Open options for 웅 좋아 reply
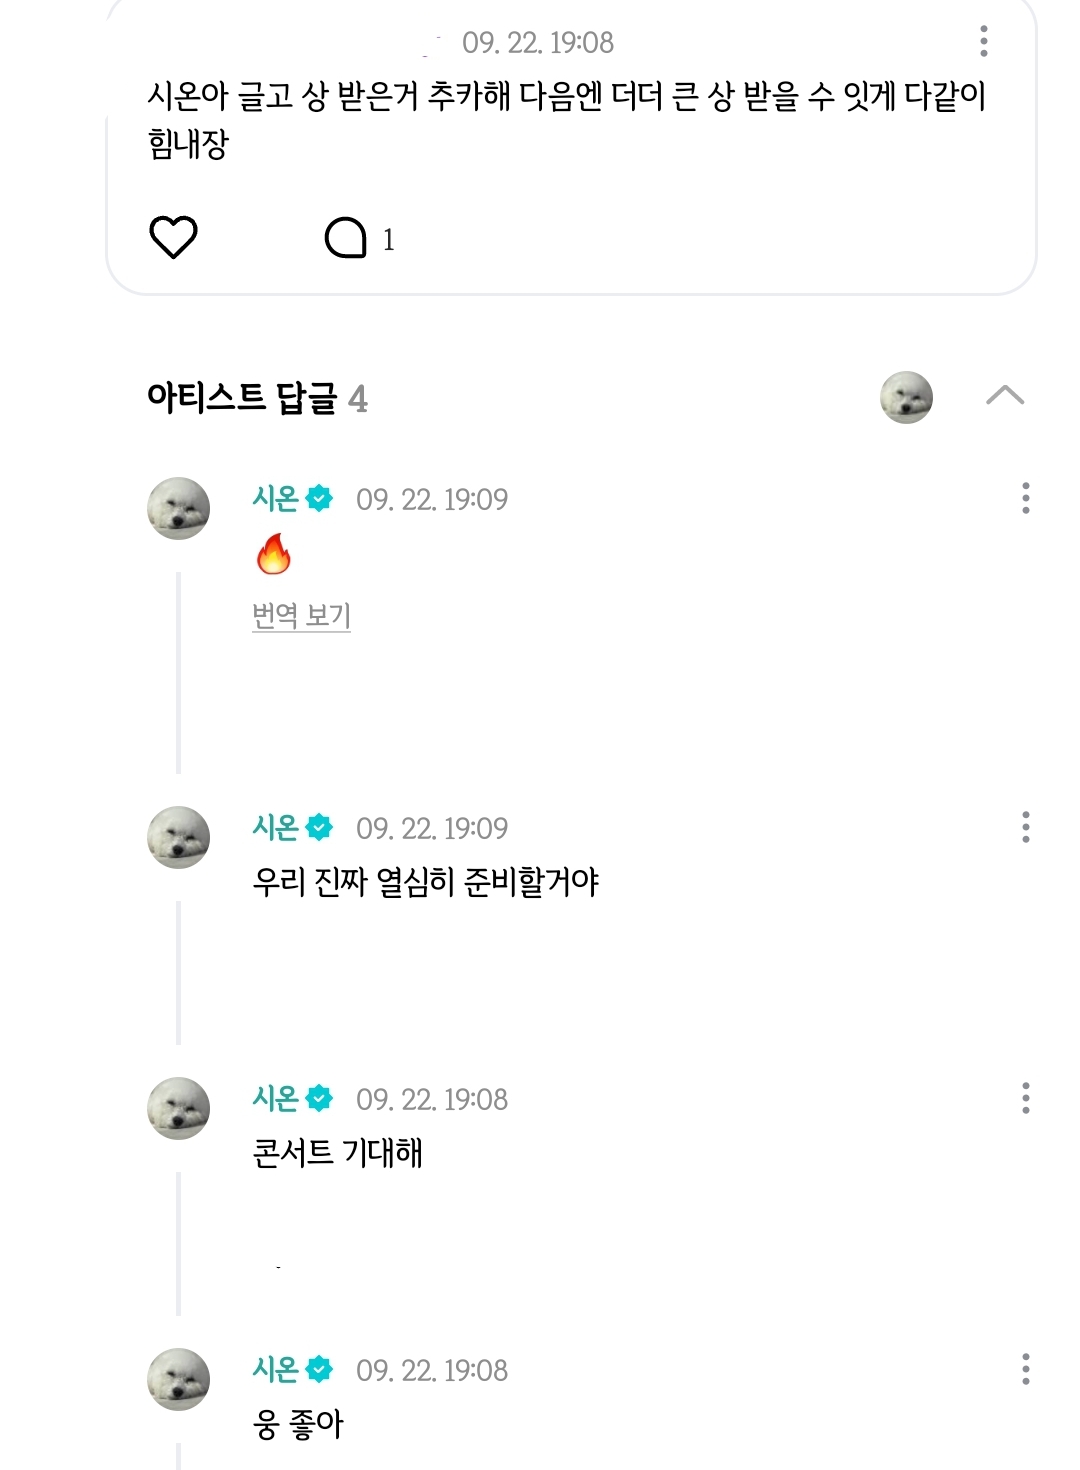1080x1470 pixels. 1025,1369
